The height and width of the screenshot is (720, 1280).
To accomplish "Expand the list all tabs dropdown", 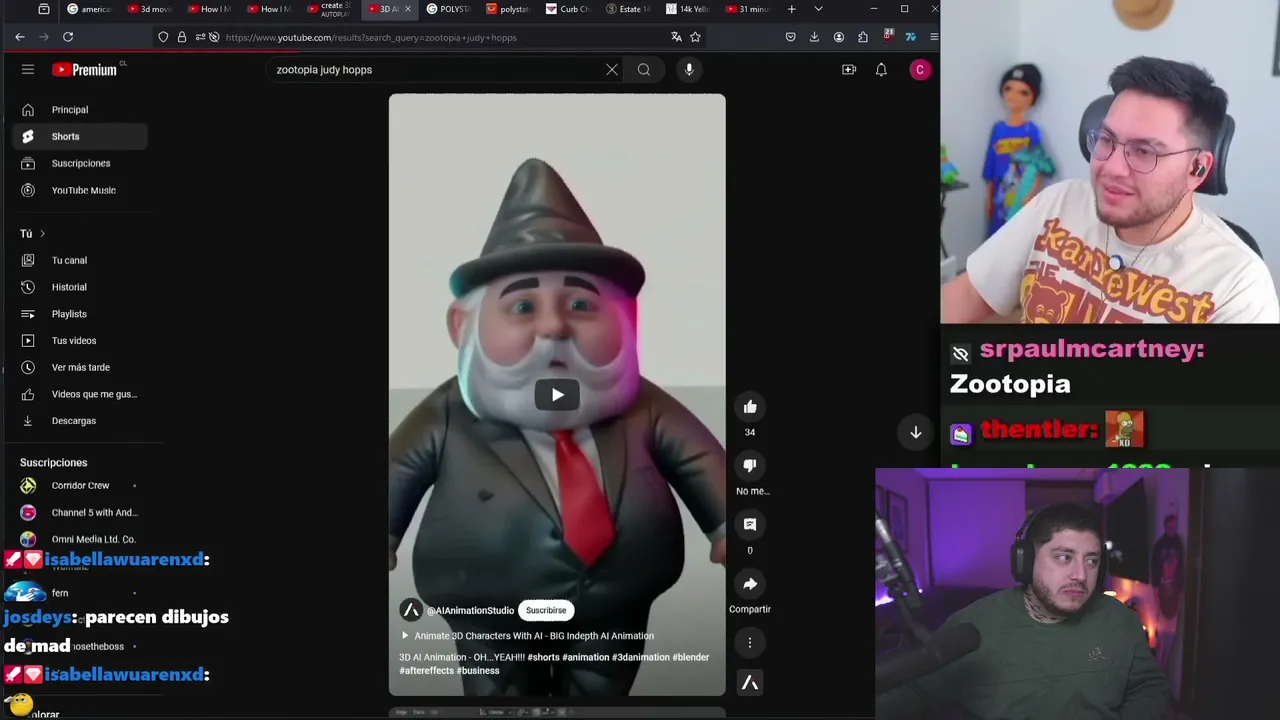I will pyautogui.click(x=818, y=9).
